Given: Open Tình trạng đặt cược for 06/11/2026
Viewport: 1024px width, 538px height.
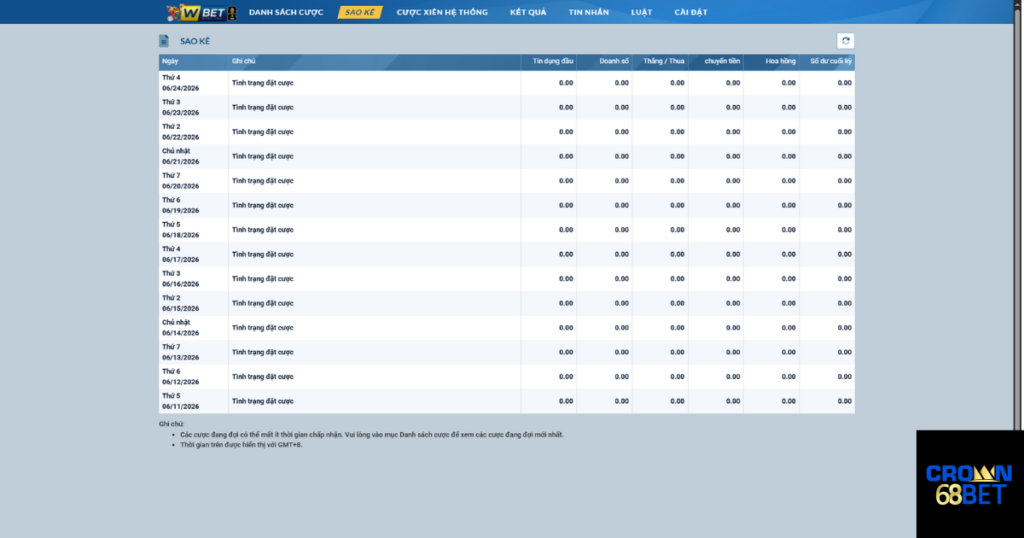Looking at the screenshot, I should (x=263, y=401).
